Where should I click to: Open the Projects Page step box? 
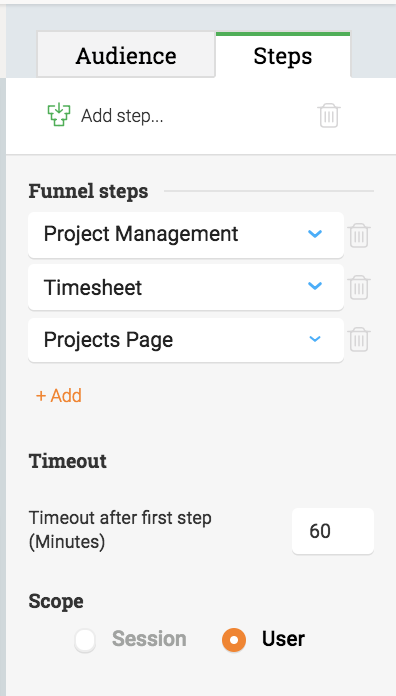click(186, 340)
